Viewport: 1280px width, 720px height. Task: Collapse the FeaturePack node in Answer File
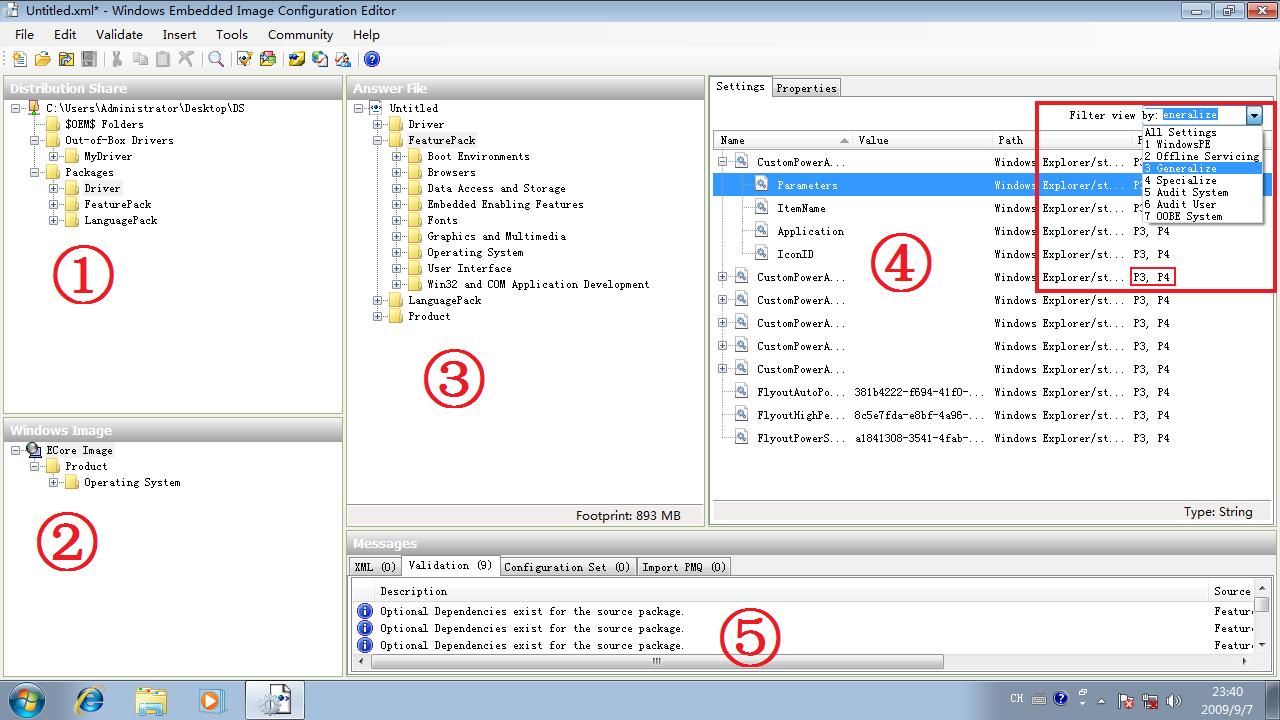(378, 140)
